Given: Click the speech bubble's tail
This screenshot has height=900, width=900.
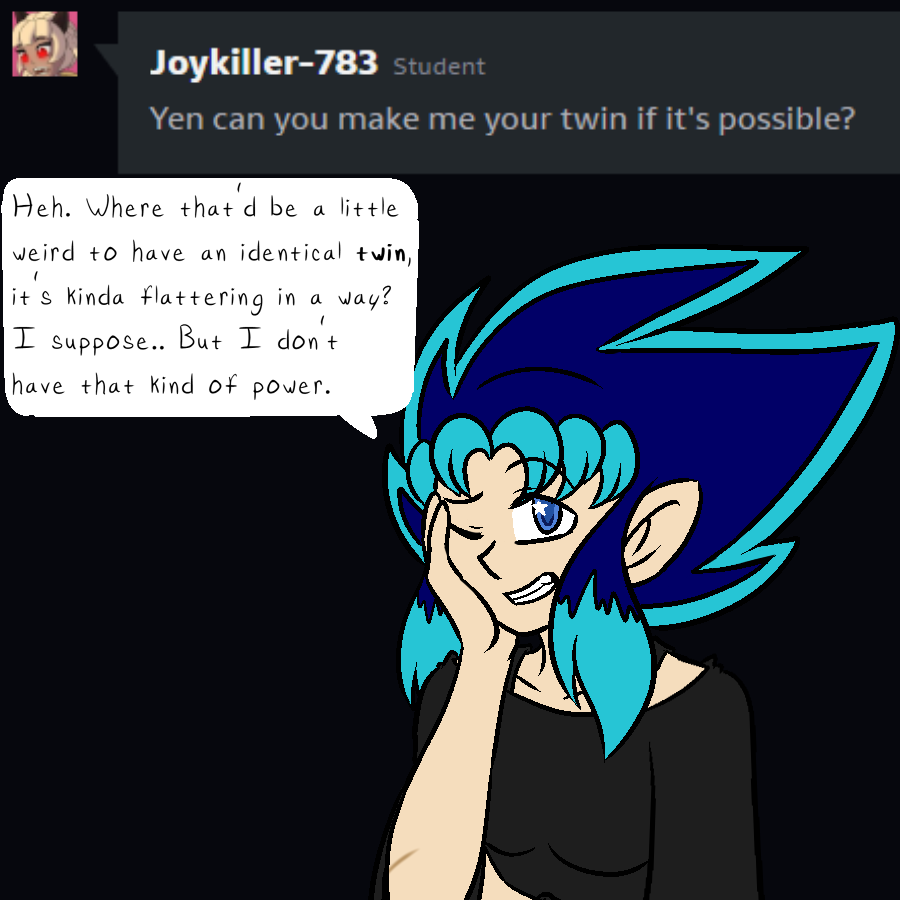Looking at the screenshot, I should click(360, 426).
